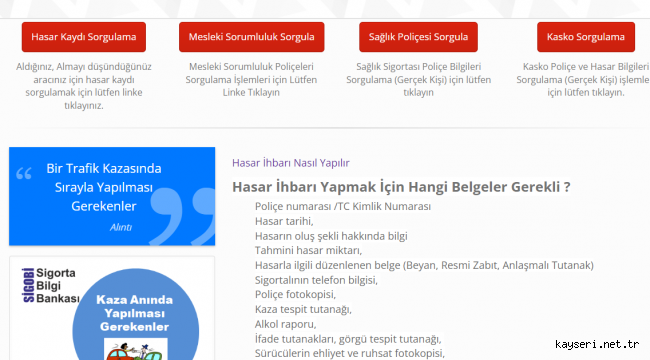Image resolution: width=650 pixels, height=360 pixels.
Task: Click the description under Hasar Kaydı Sorgulama
Action: 84,86
